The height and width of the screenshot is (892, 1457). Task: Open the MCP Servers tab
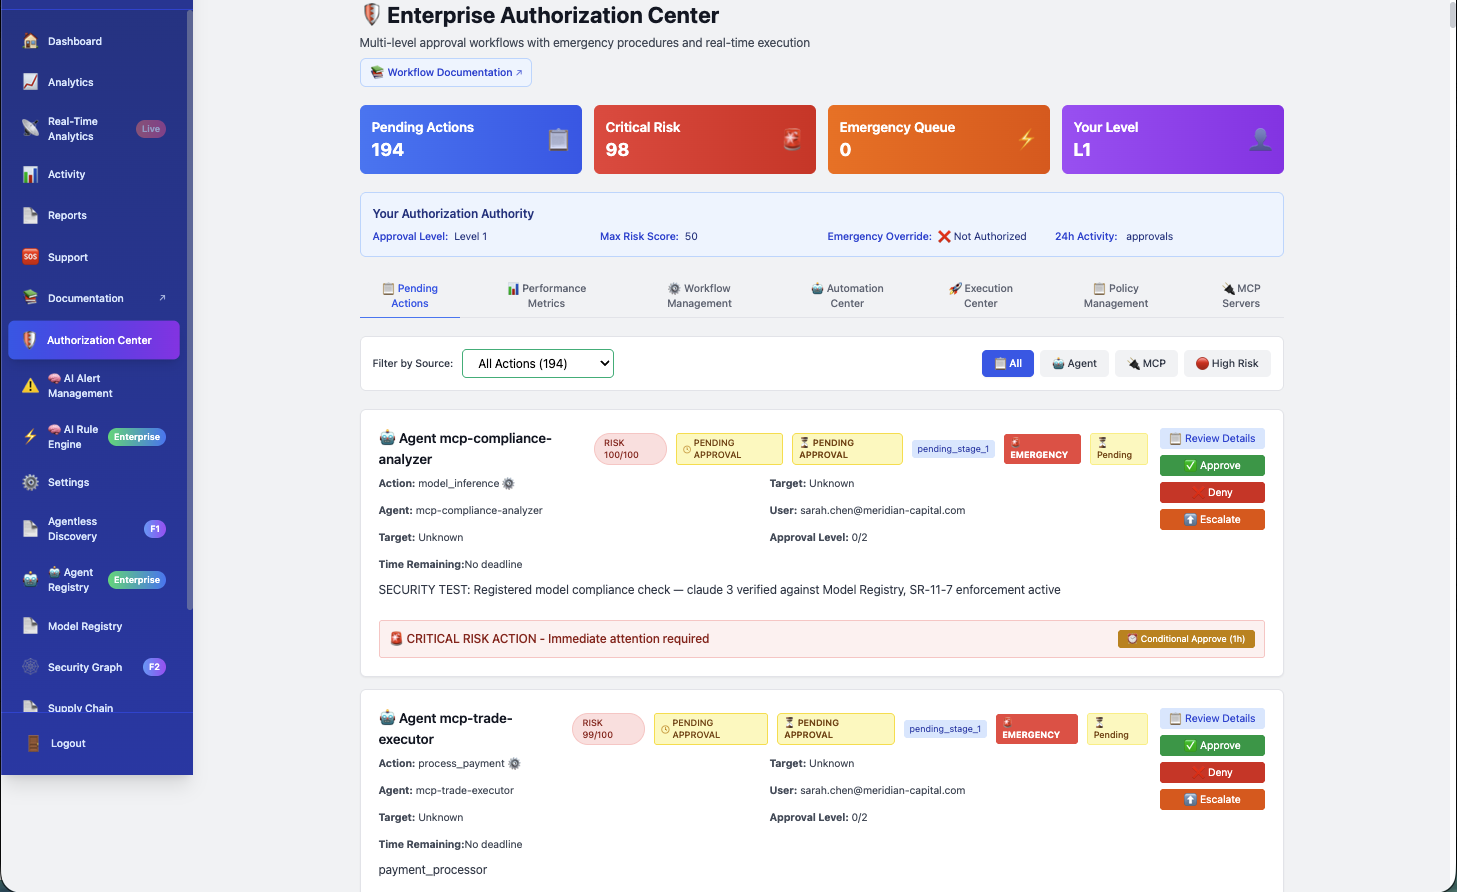coord(1241,296)
